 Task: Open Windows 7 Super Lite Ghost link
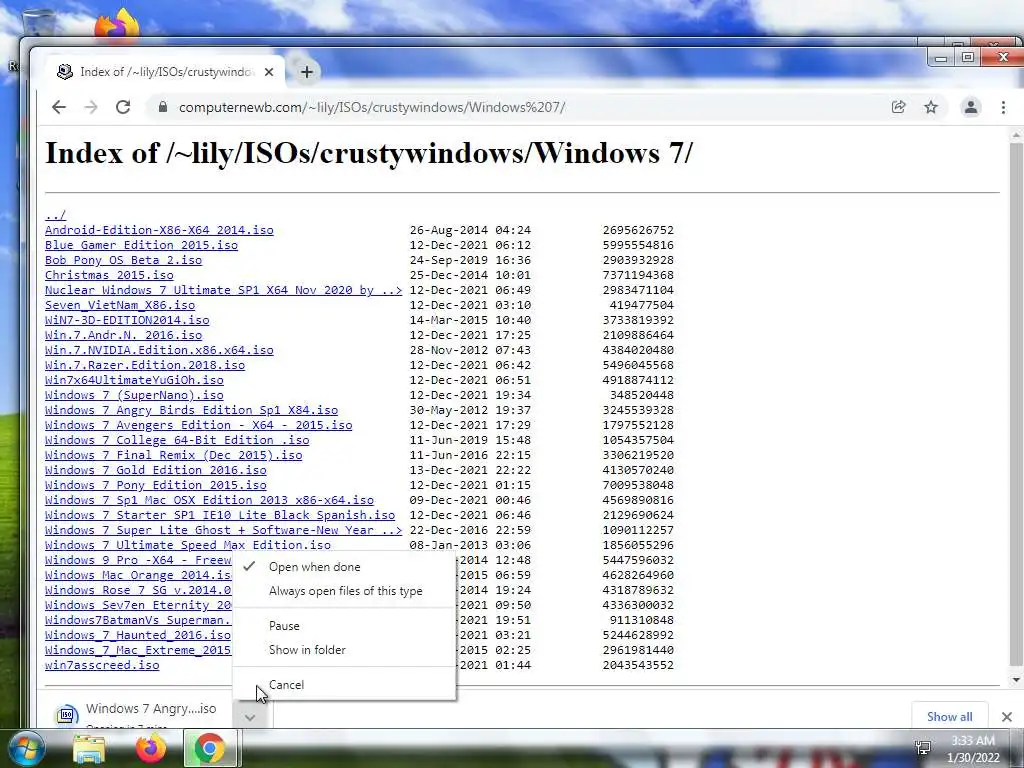[x=223, y=530]
